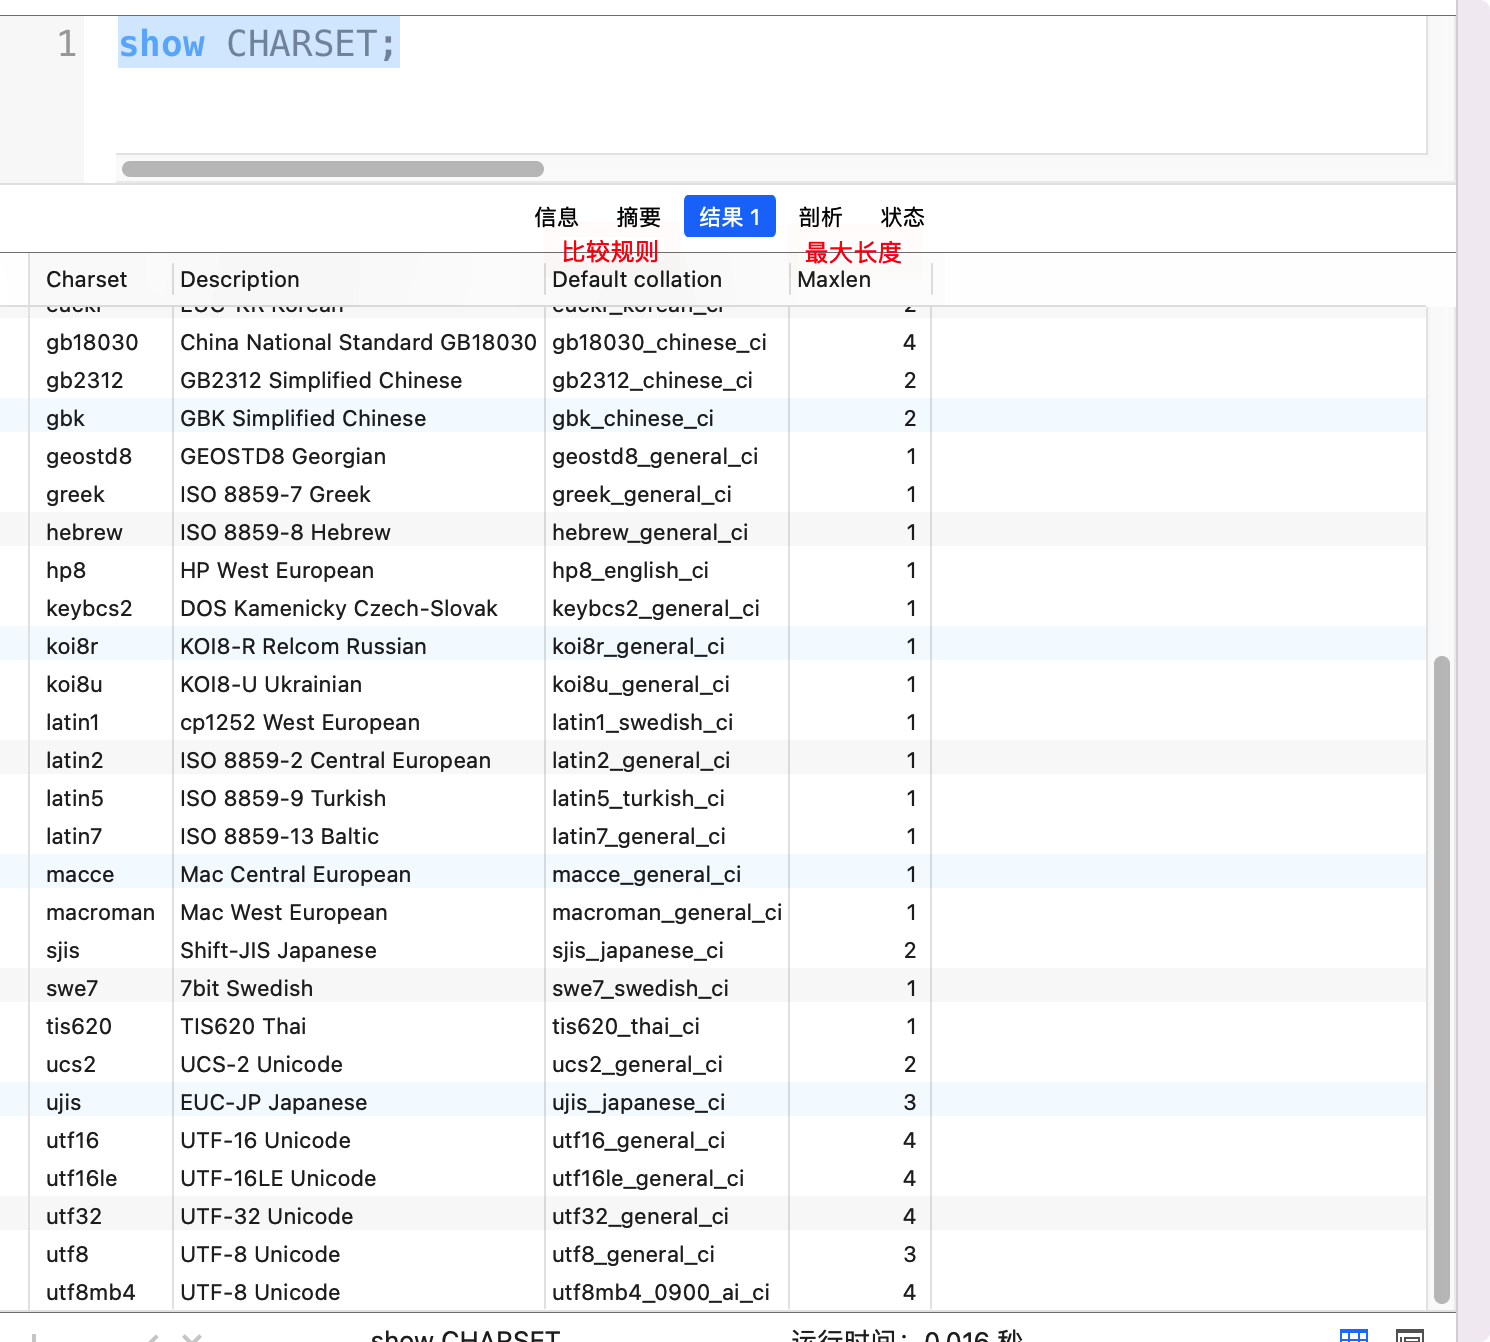1490x1342 pixels.
Task: Select the gb18030 charset cell
Action: 92,342
